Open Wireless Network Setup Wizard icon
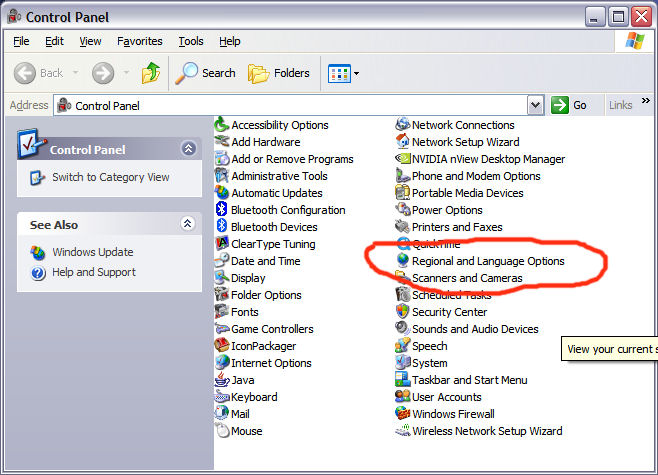This screenshot has width=658, height=475. [x=402, y=431]
